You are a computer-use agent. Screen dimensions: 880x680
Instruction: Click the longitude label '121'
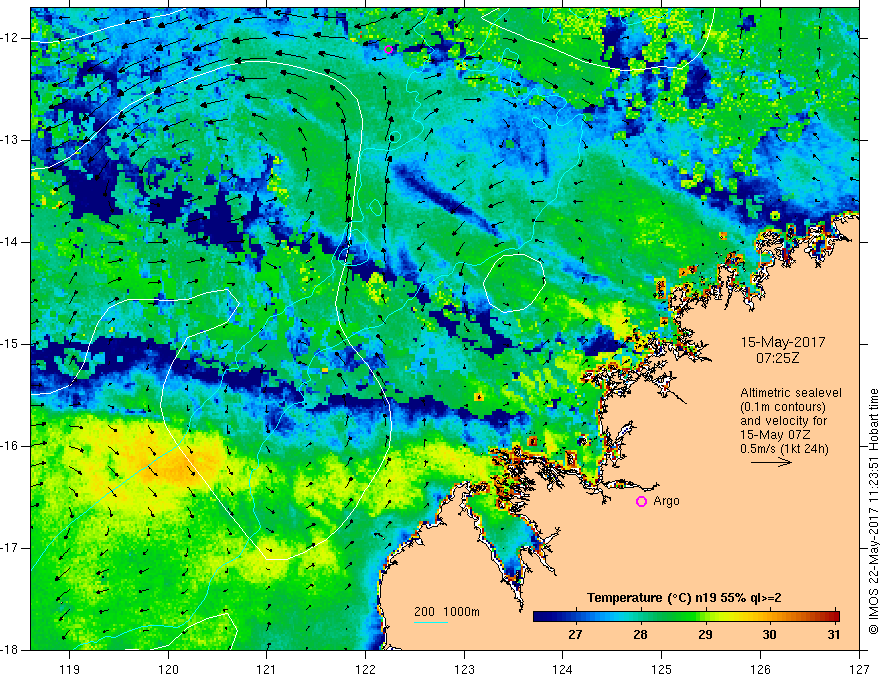tap(267, 669)
